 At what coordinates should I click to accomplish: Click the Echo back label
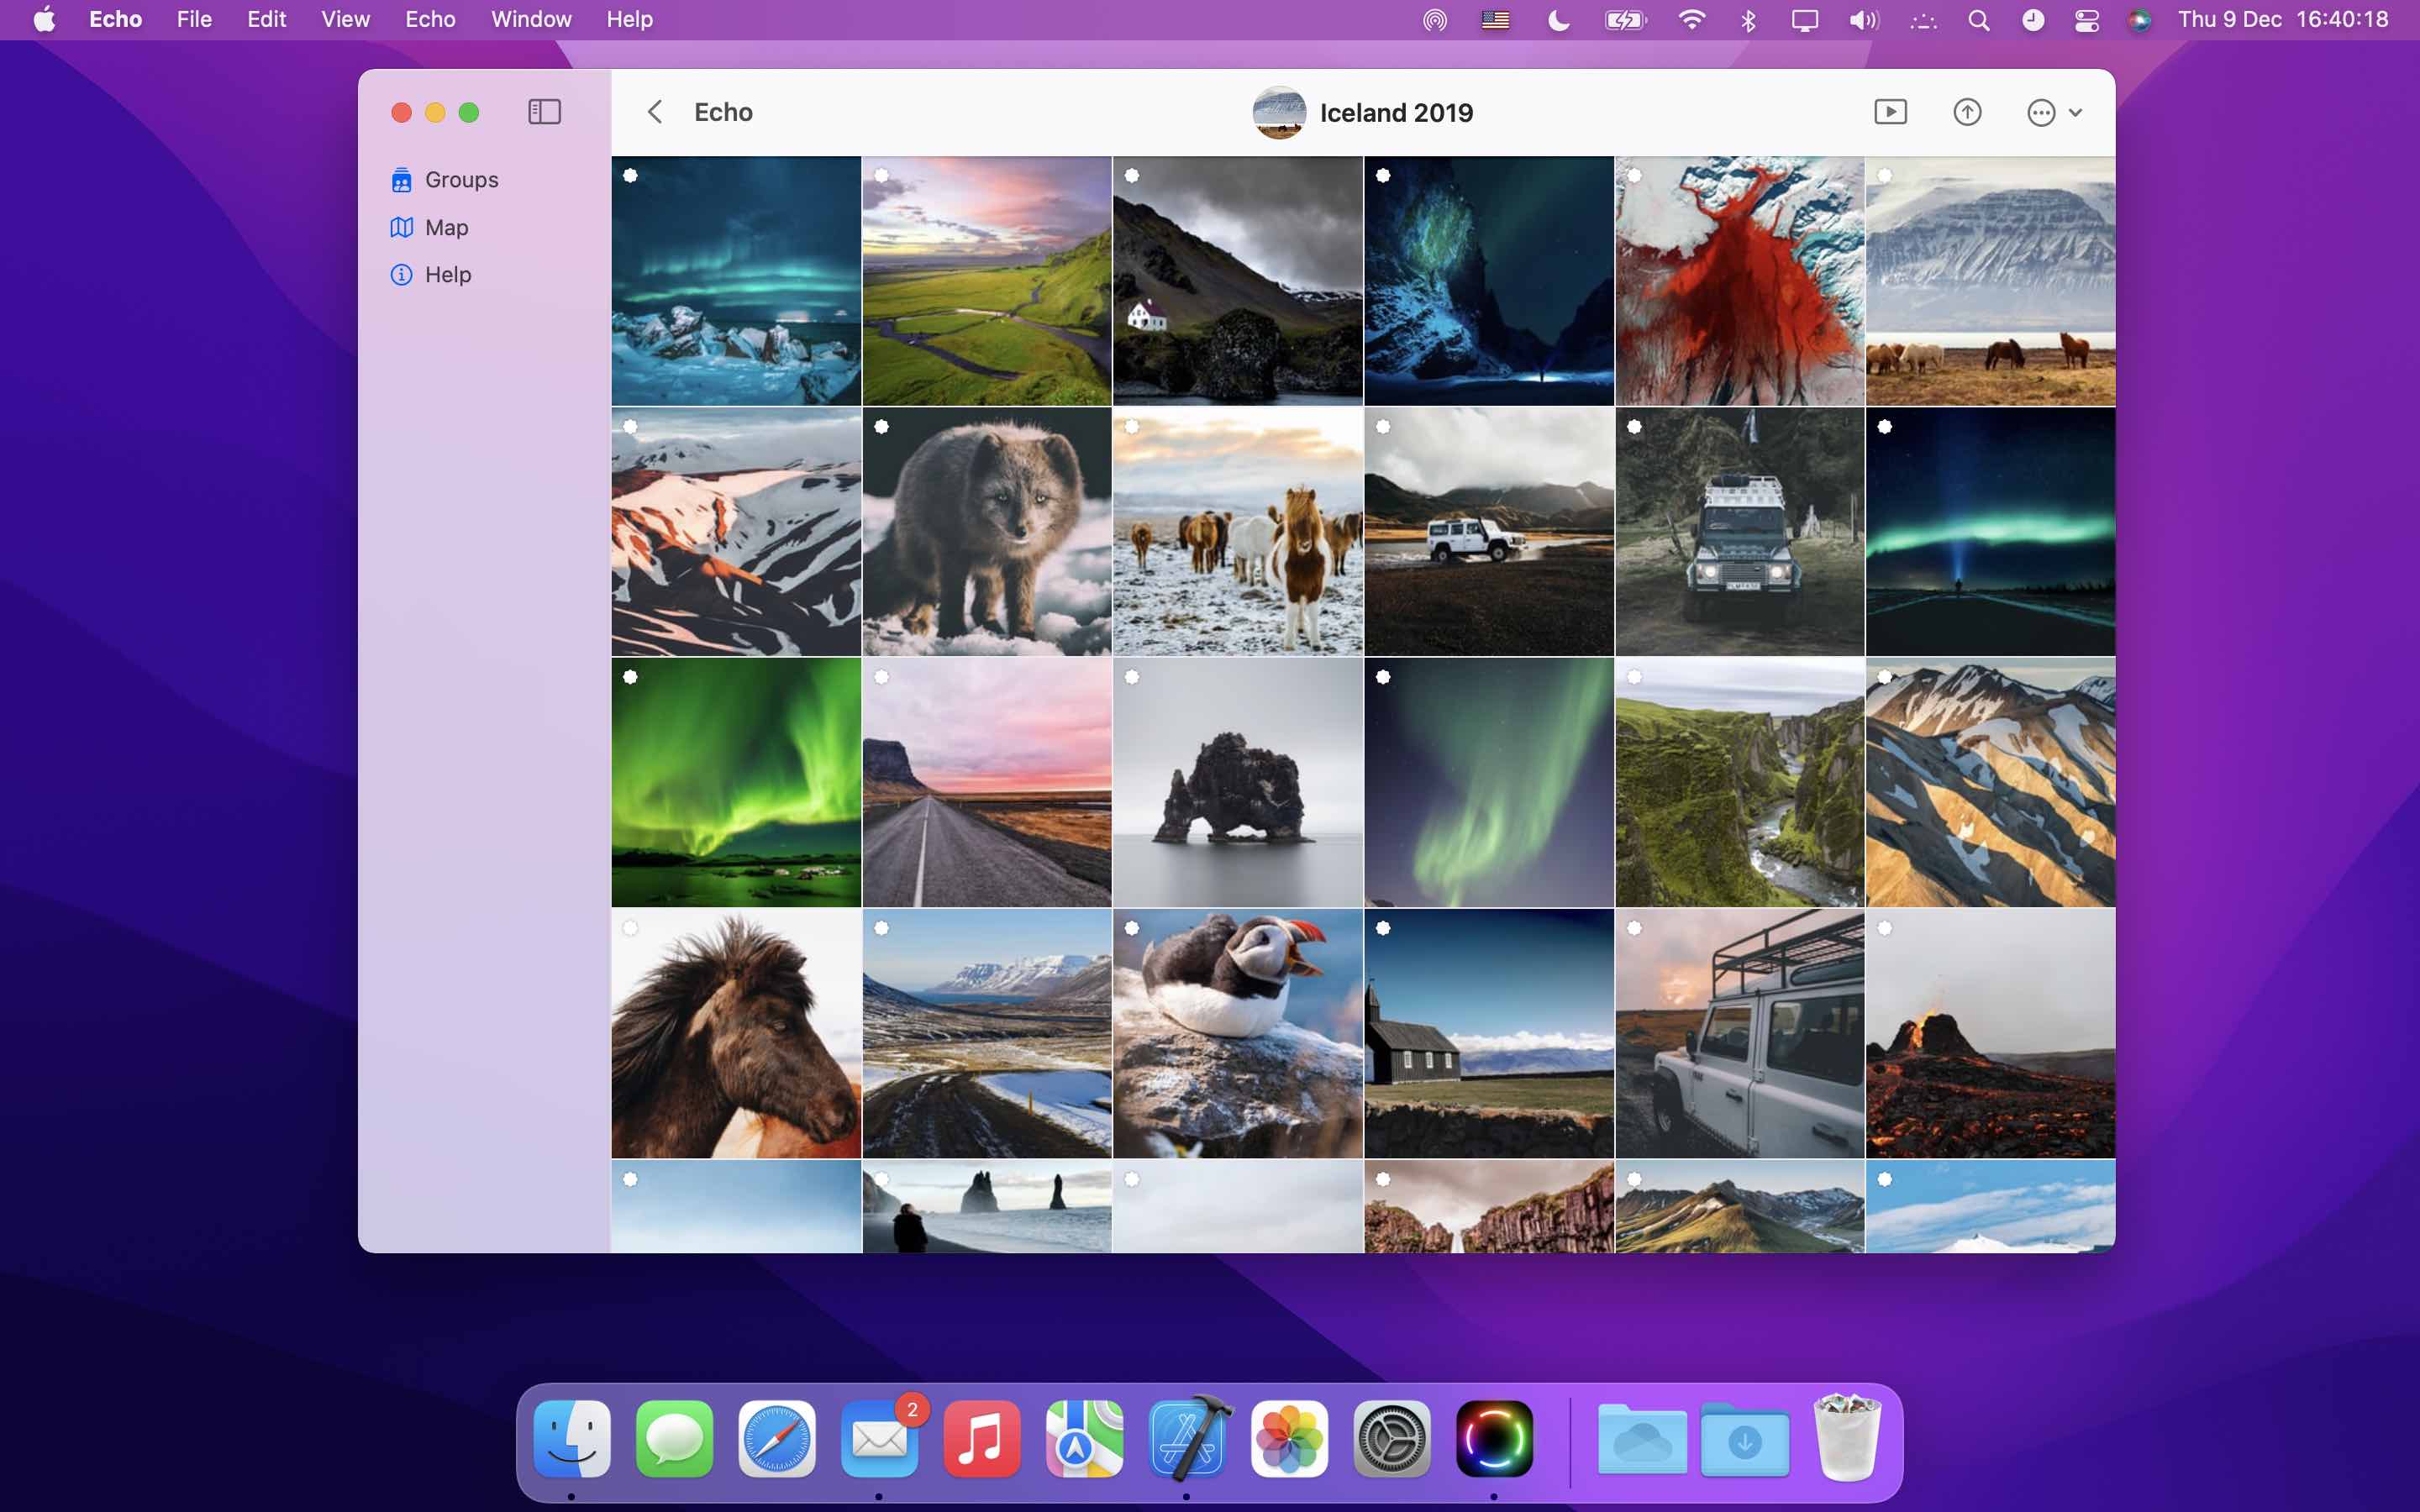tap(723, 112)
